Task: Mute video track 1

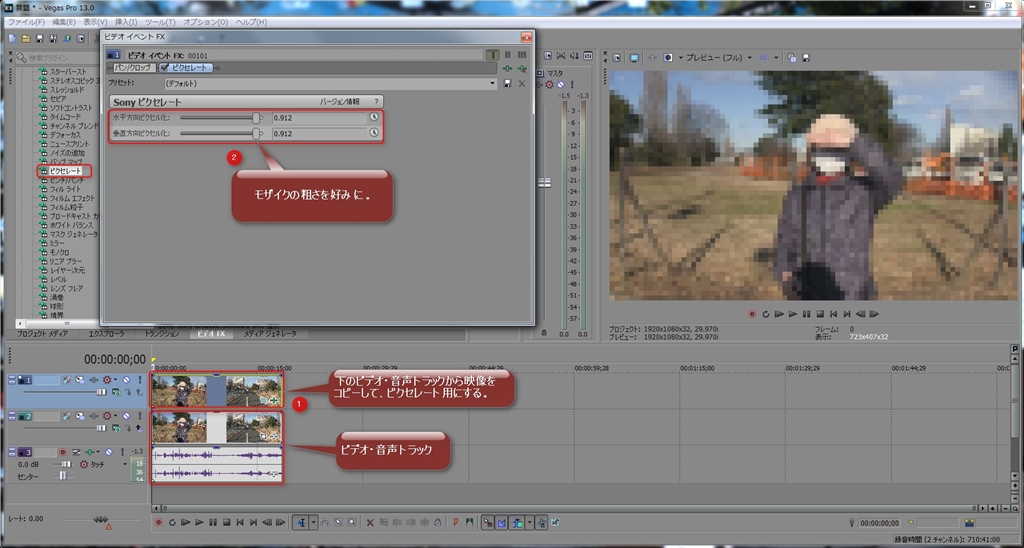Action: [126, 379]
